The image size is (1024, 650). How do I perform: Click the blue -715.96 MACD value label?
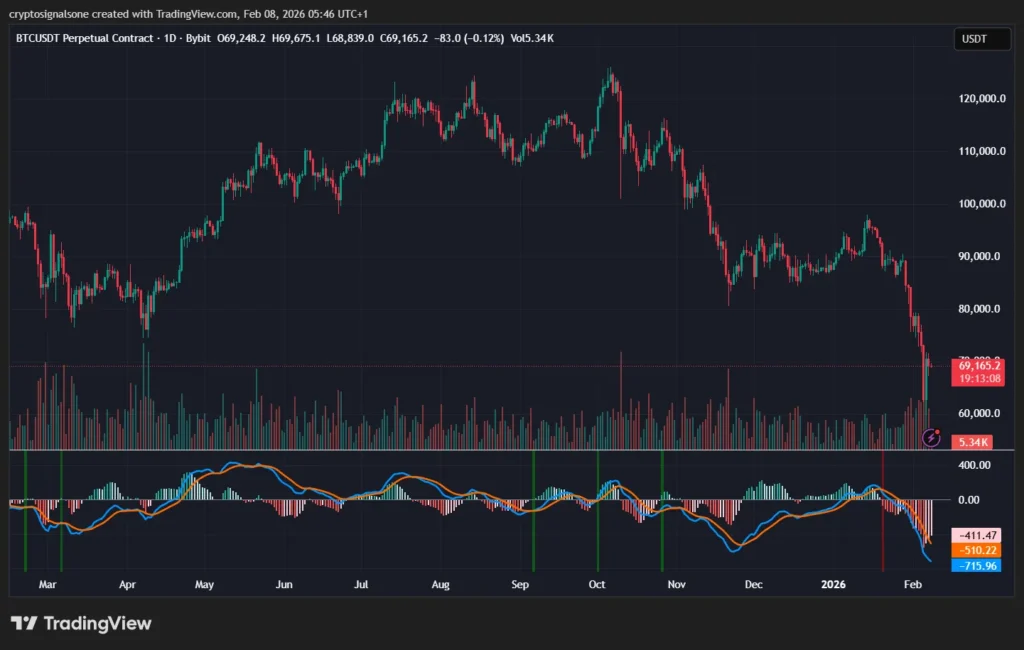tap(973, 565)
